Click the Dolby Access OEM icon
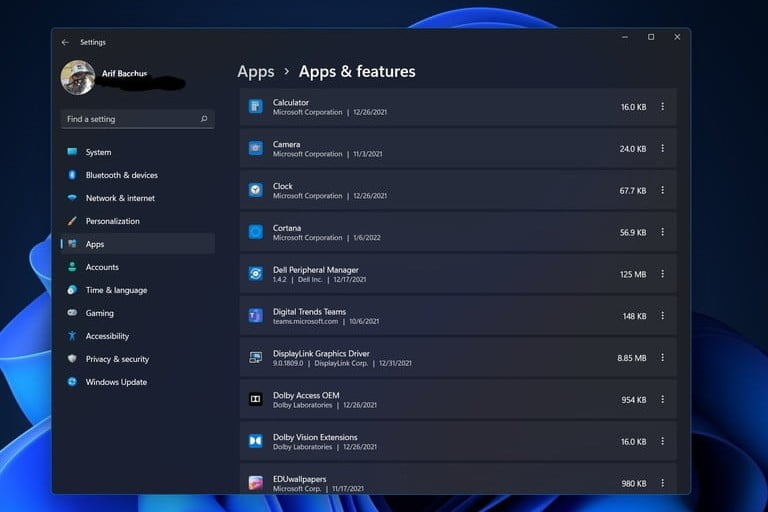 click(256, 399)
